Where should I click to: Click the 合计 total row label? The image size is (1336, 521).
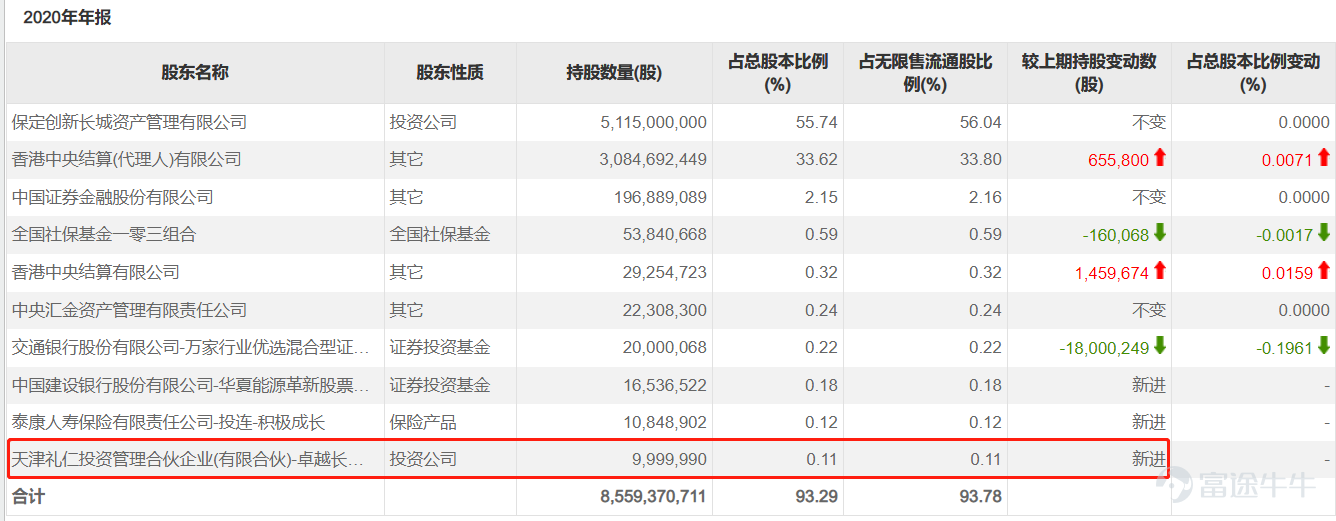coord(28,496)
